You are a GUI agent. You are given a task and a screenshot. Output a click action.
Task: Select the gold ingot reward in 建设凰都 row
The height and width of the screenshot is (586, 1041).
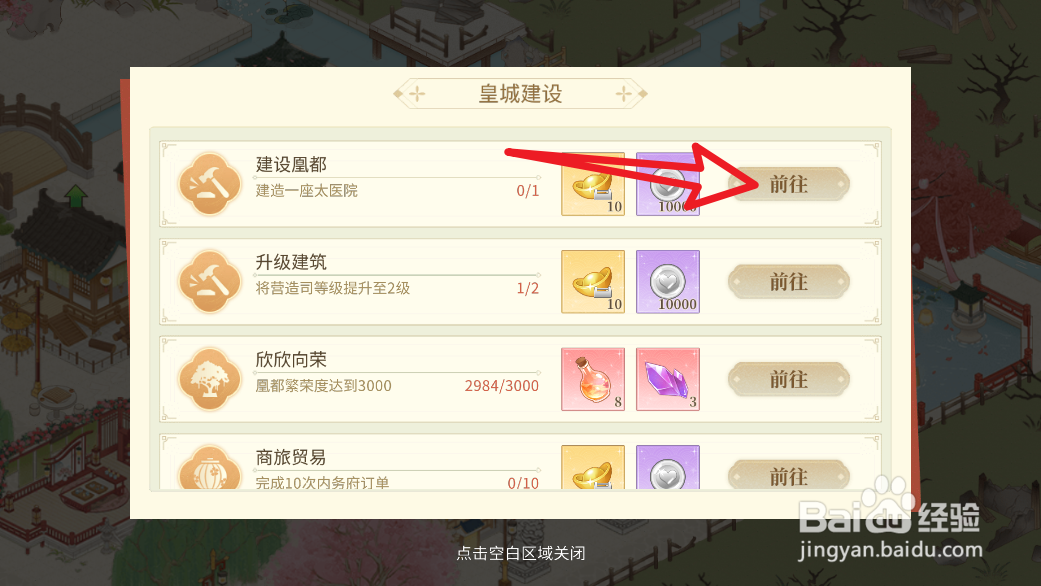(x=593, y=184)
